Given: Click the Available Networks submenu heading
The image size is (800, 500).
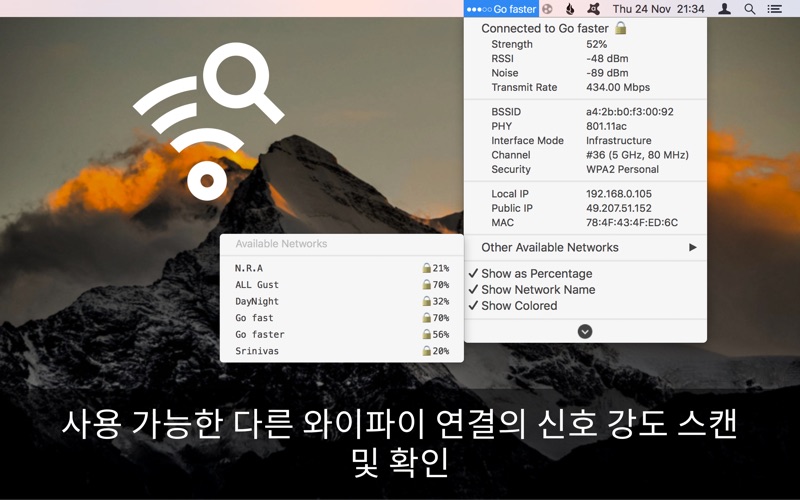Looking at the screenshot, I should pyautogui.click(x=281, y=244).
